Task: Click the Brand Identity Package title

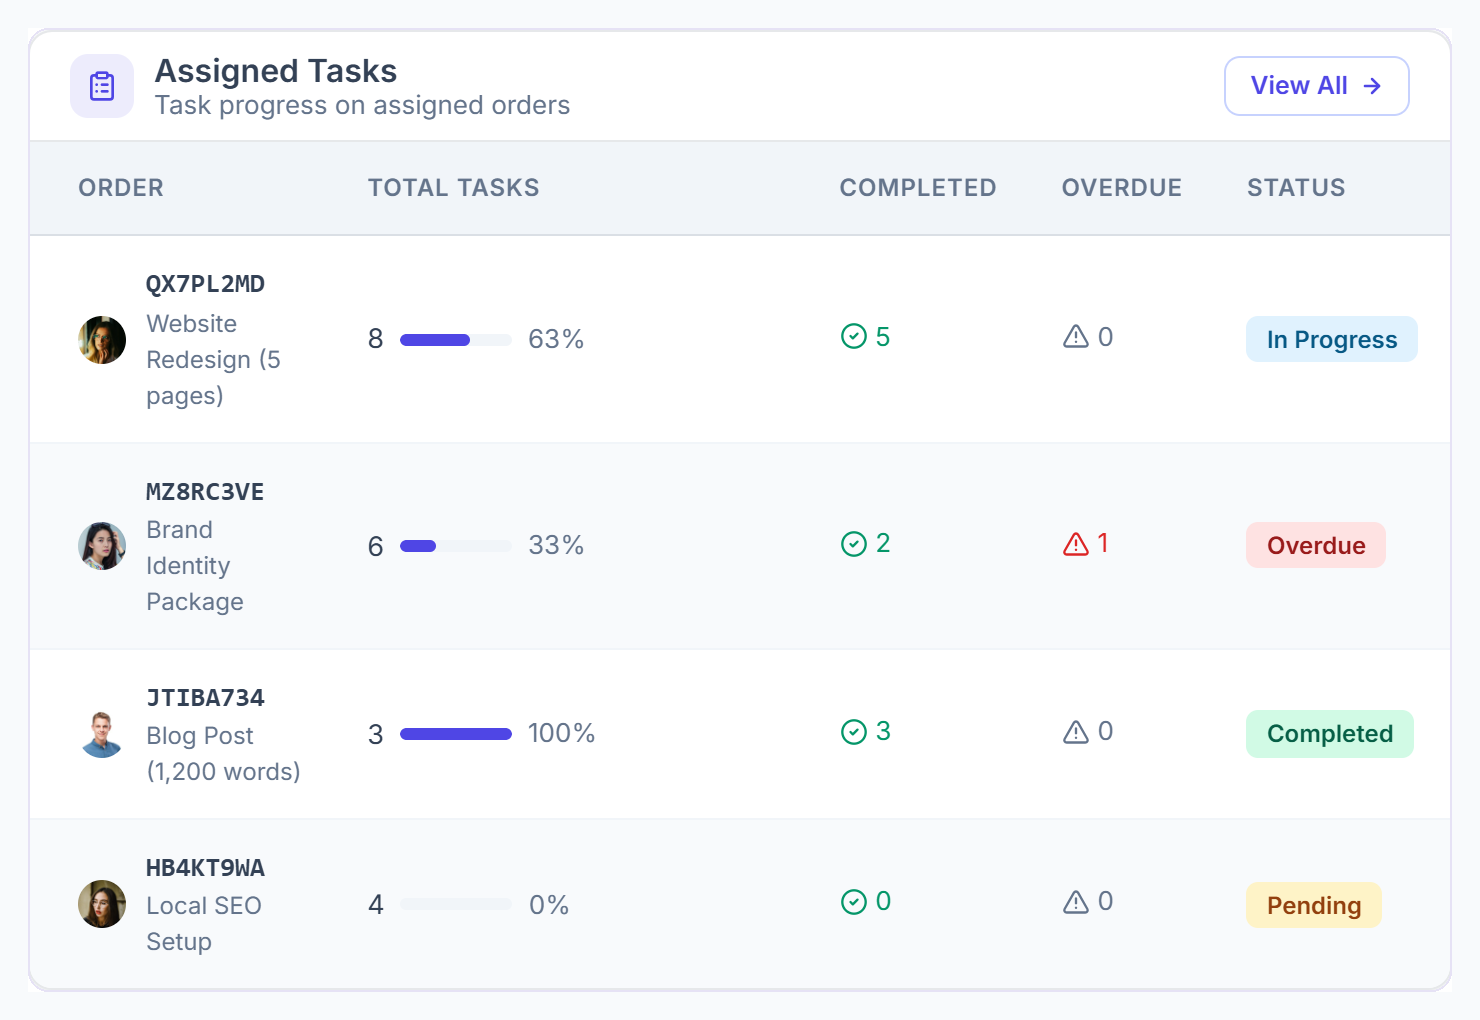Action: [195, 566]
